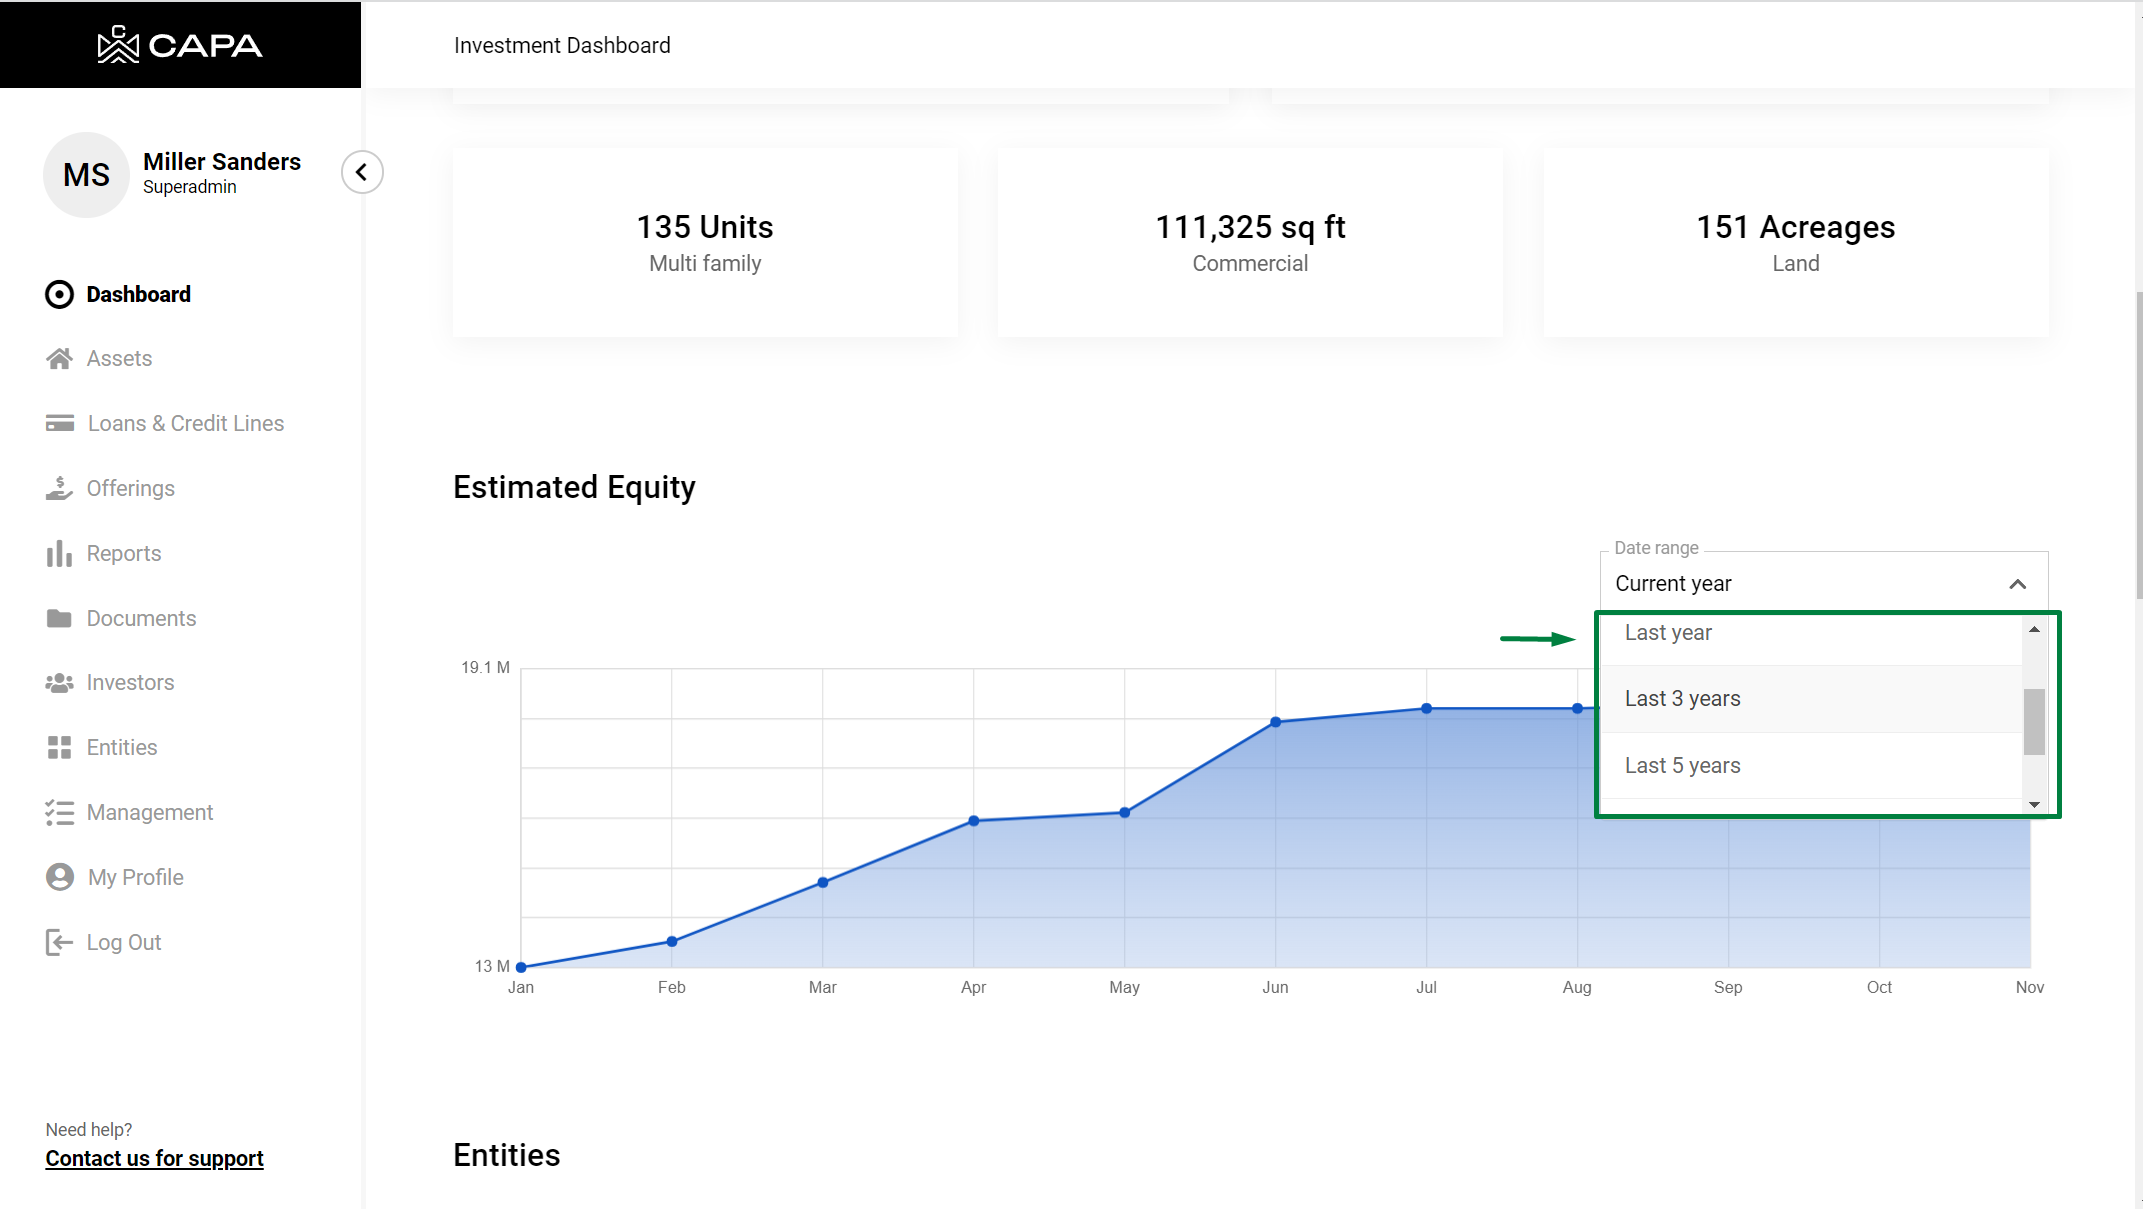The width and height of the screenshot is (2143, 1209).
Task: Select Last year option
Action: coord(1668,633)
